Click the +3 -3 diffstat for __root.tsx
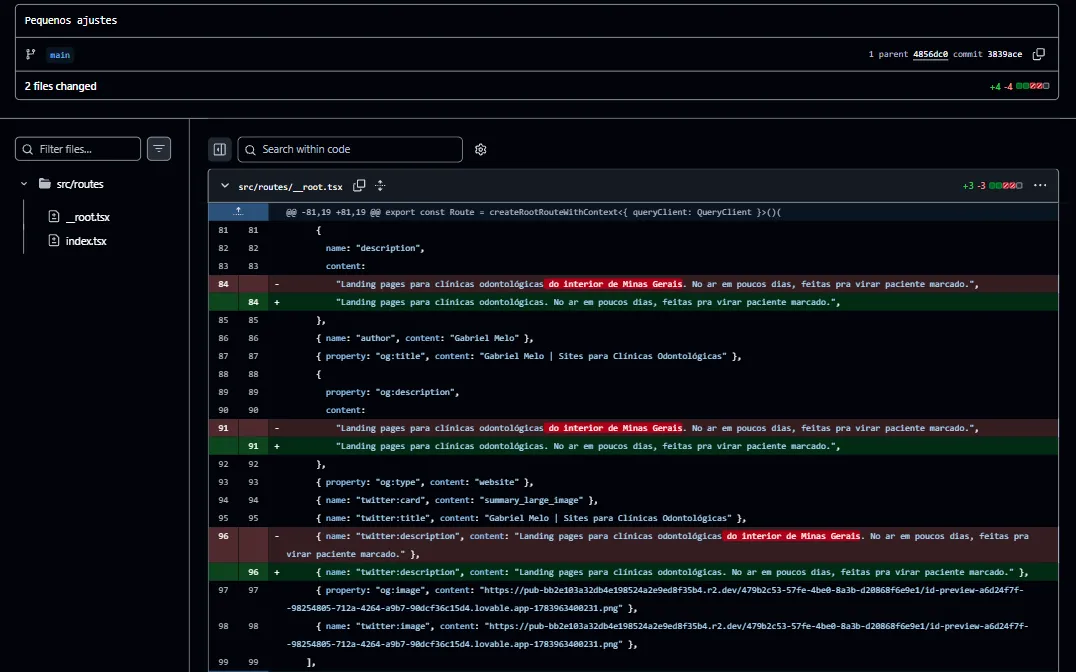Viewport: 1076px width, 672px height. click(992, 186)
